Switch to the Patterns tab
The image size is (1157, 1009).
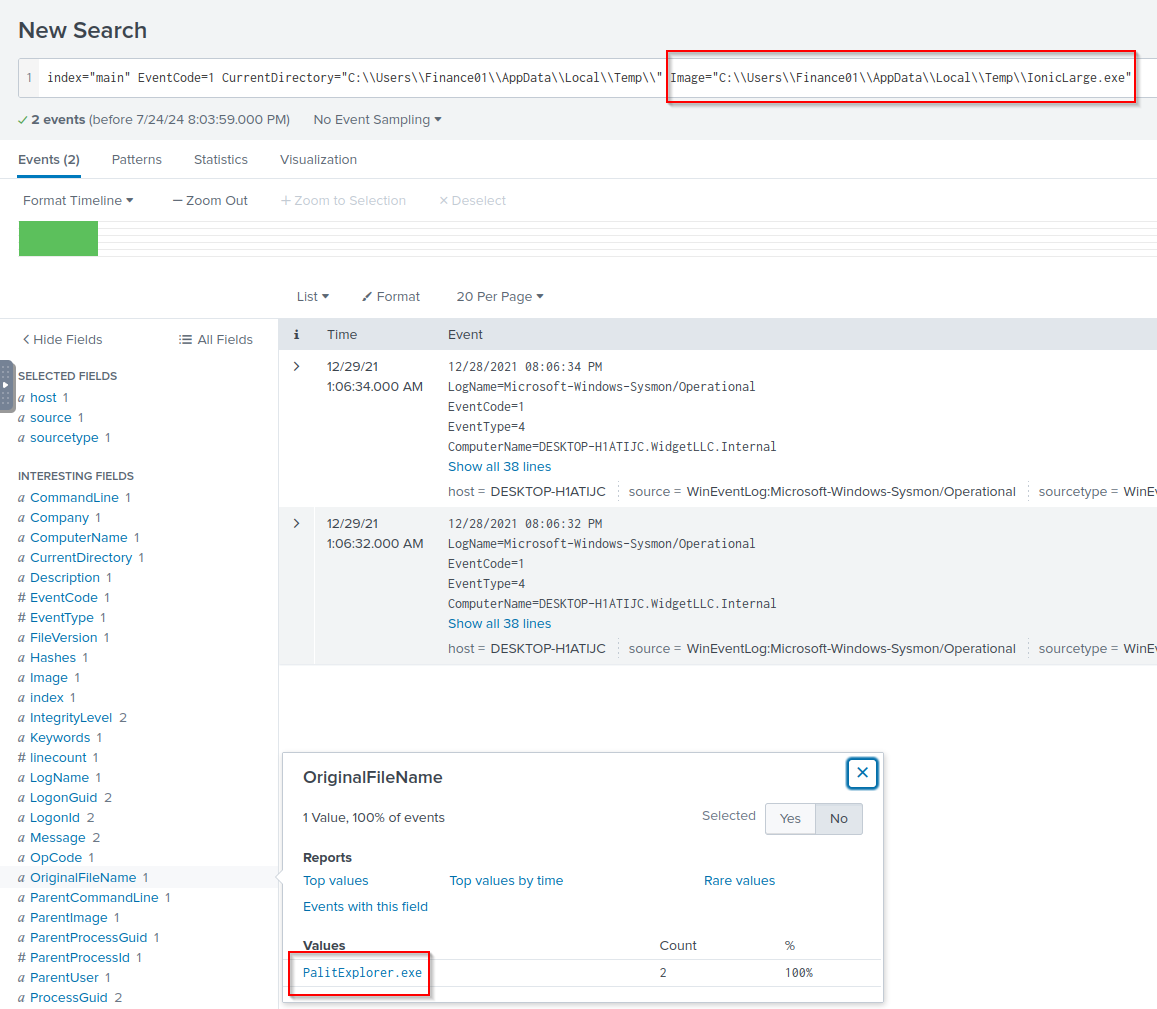(136, 159)
